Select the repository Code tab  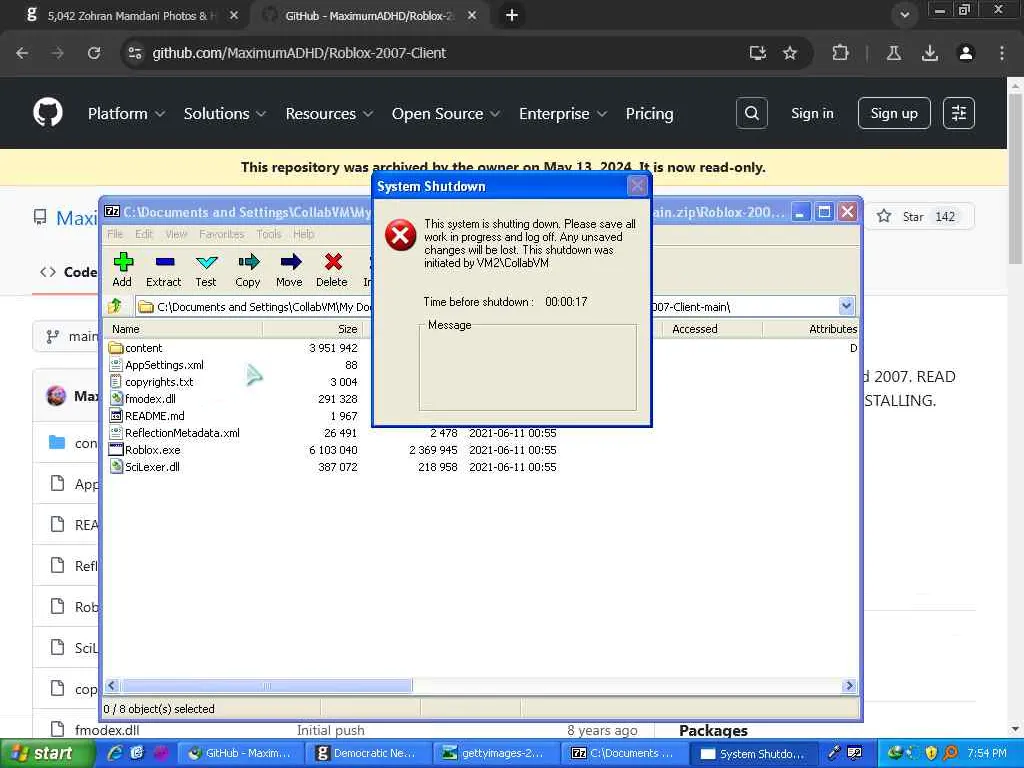pyautogui.click(x=69, y=272)
